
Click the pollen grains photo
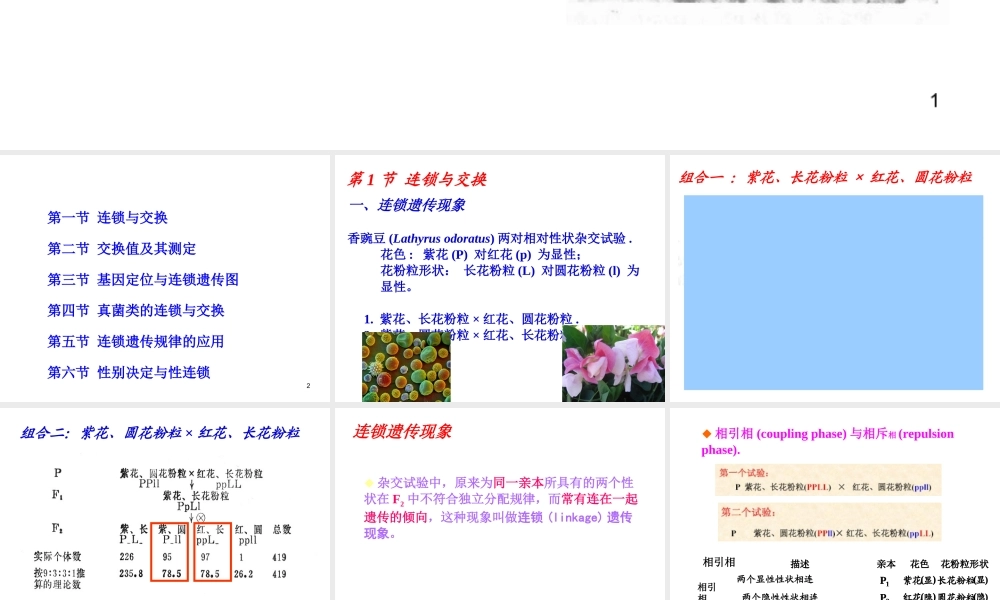coord(405,367)
